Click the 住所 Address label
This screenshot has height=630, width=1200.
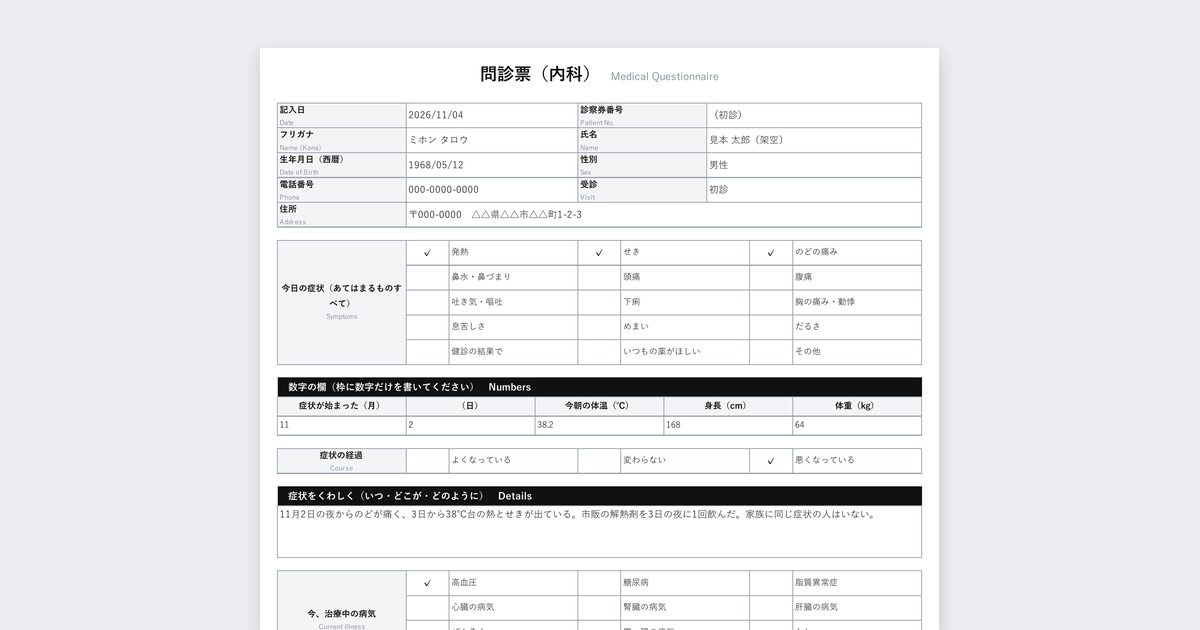point(342,215)
